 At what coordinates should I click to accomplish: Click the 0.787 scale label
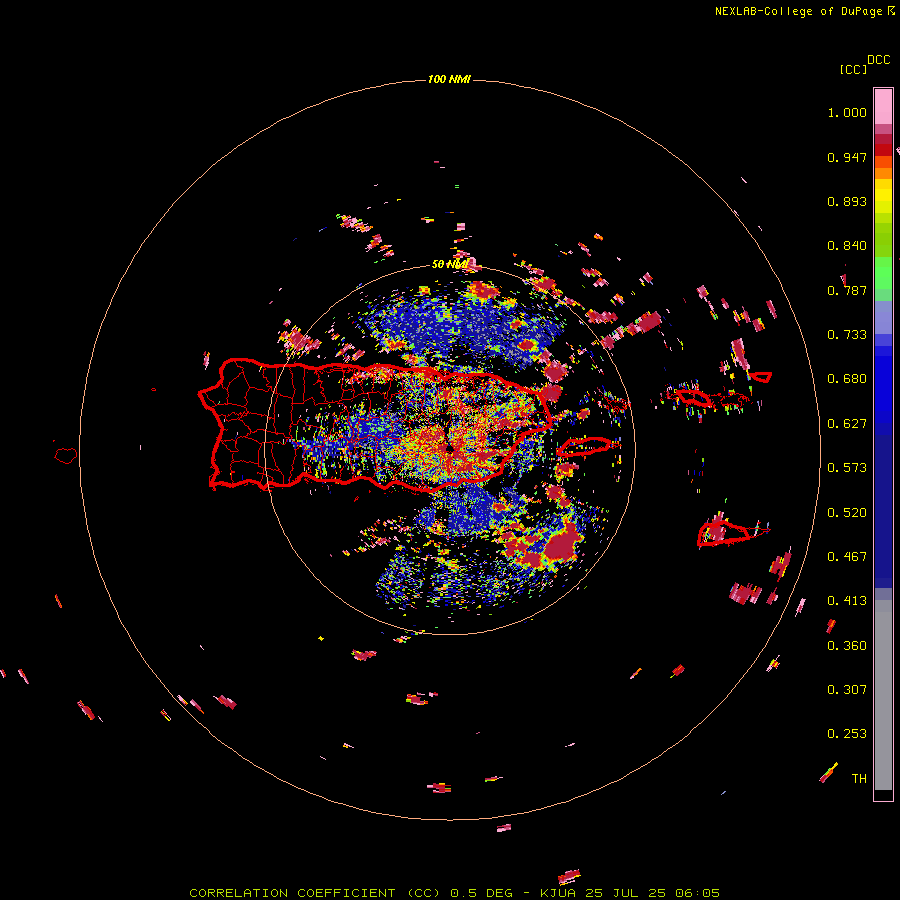pos(847,290)
